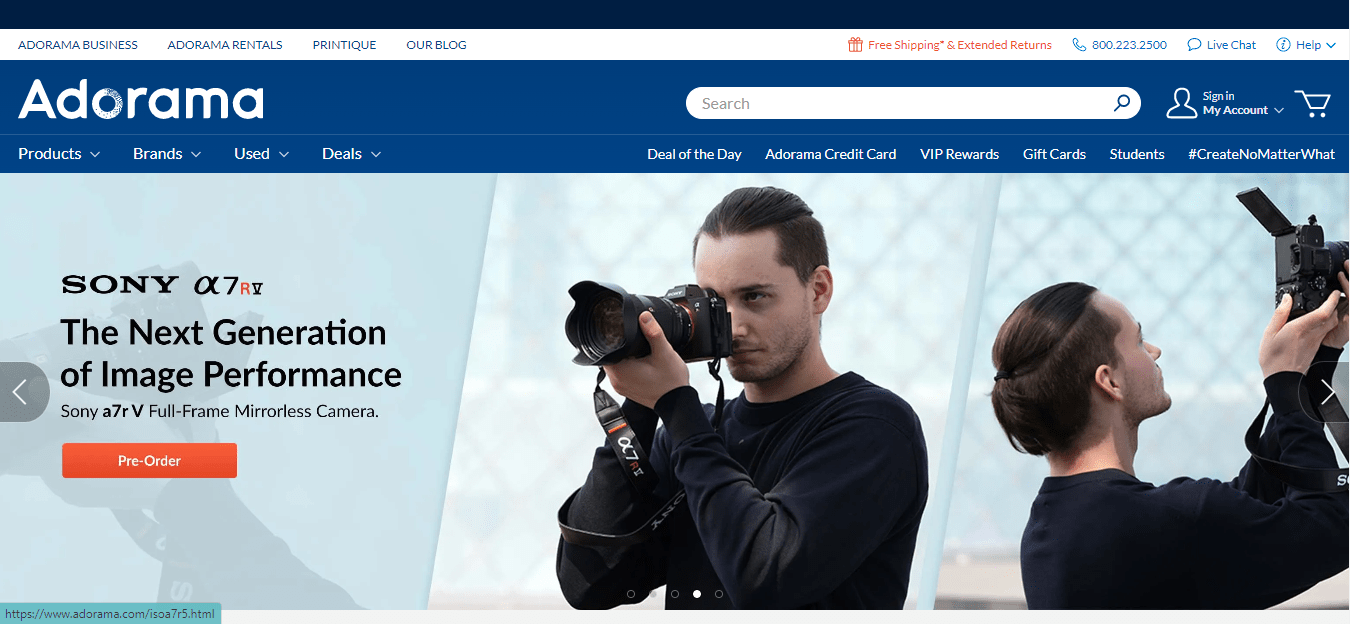Open #CreateNoMatterWhat page
Viewport: 1350px width, 624px height.
1261,154
